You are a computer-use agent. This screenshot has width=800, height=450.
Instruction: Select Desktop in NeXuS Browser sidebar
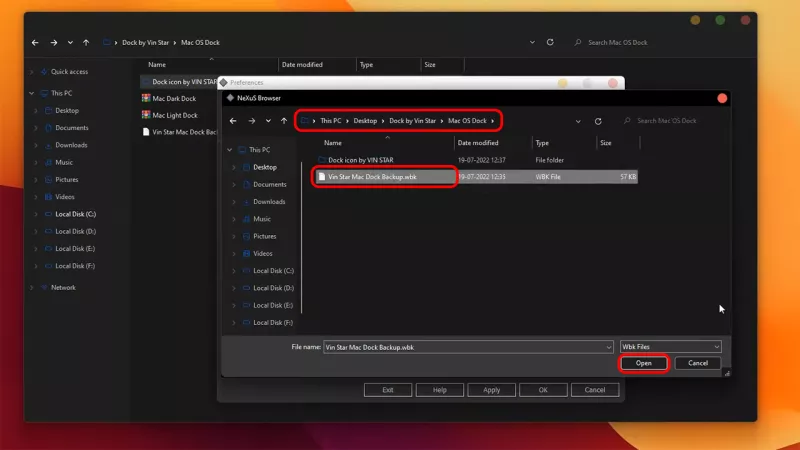265,167
